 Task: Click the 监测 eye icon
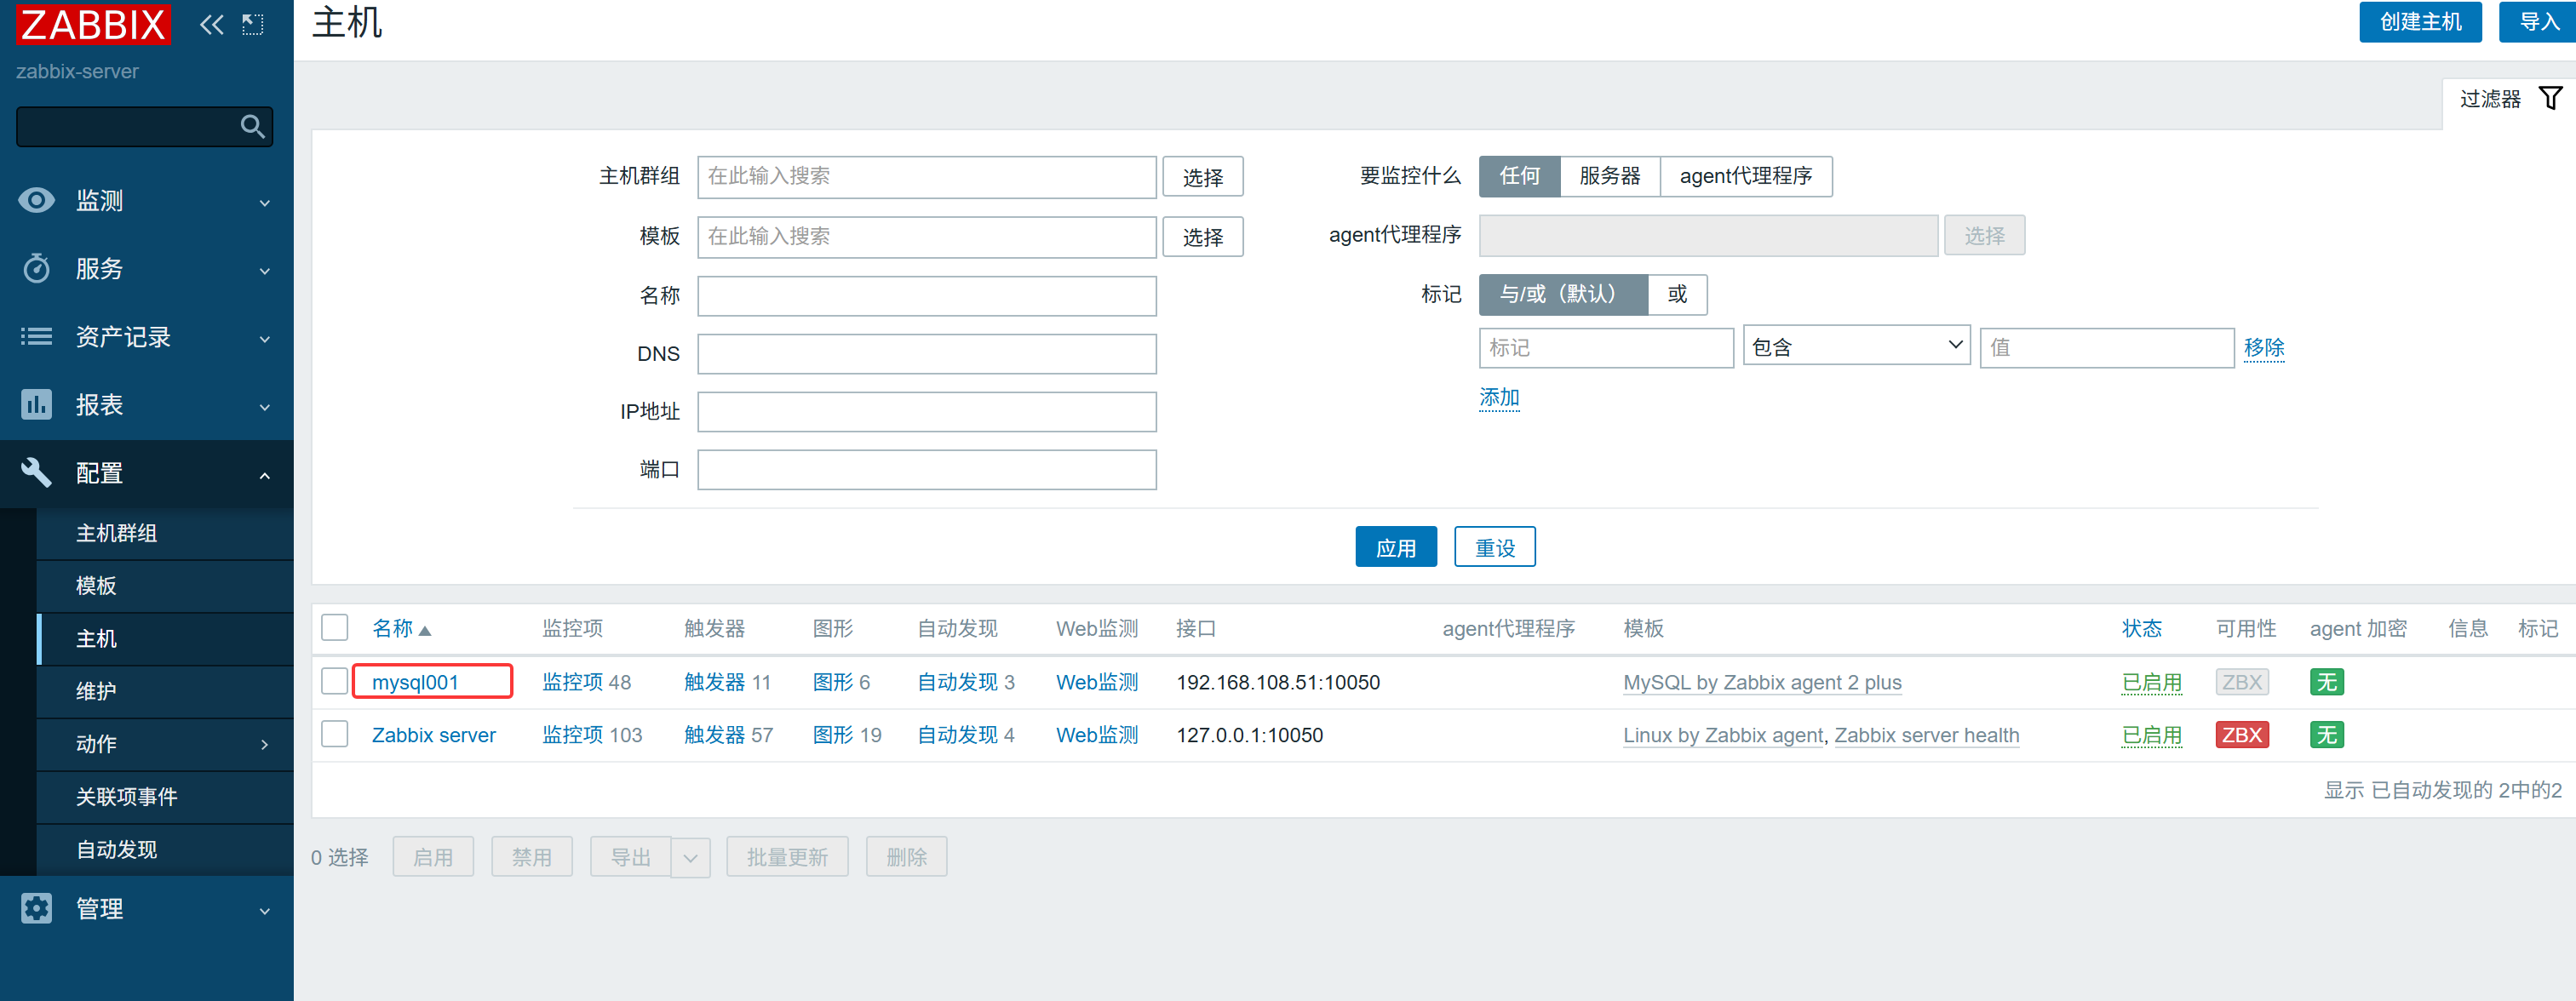[36, 201]
